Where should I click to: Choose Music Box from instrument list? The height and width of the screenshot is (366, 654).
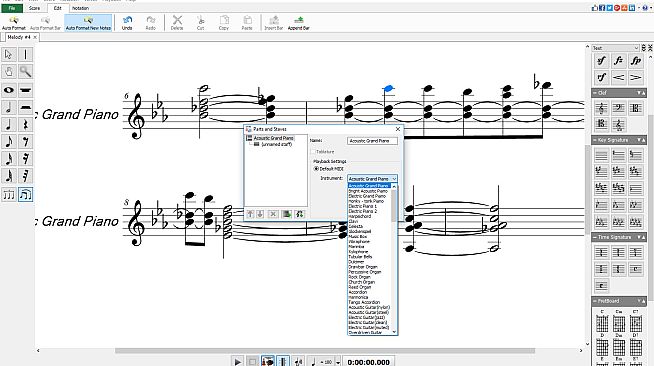click(x=358, y=236)
